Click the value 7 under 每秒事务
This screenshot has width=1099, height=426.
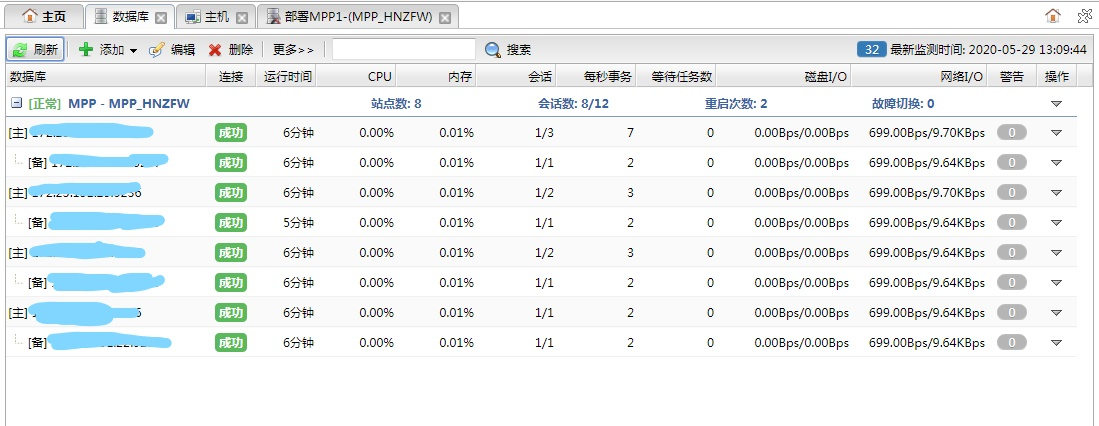coord(630,132)
